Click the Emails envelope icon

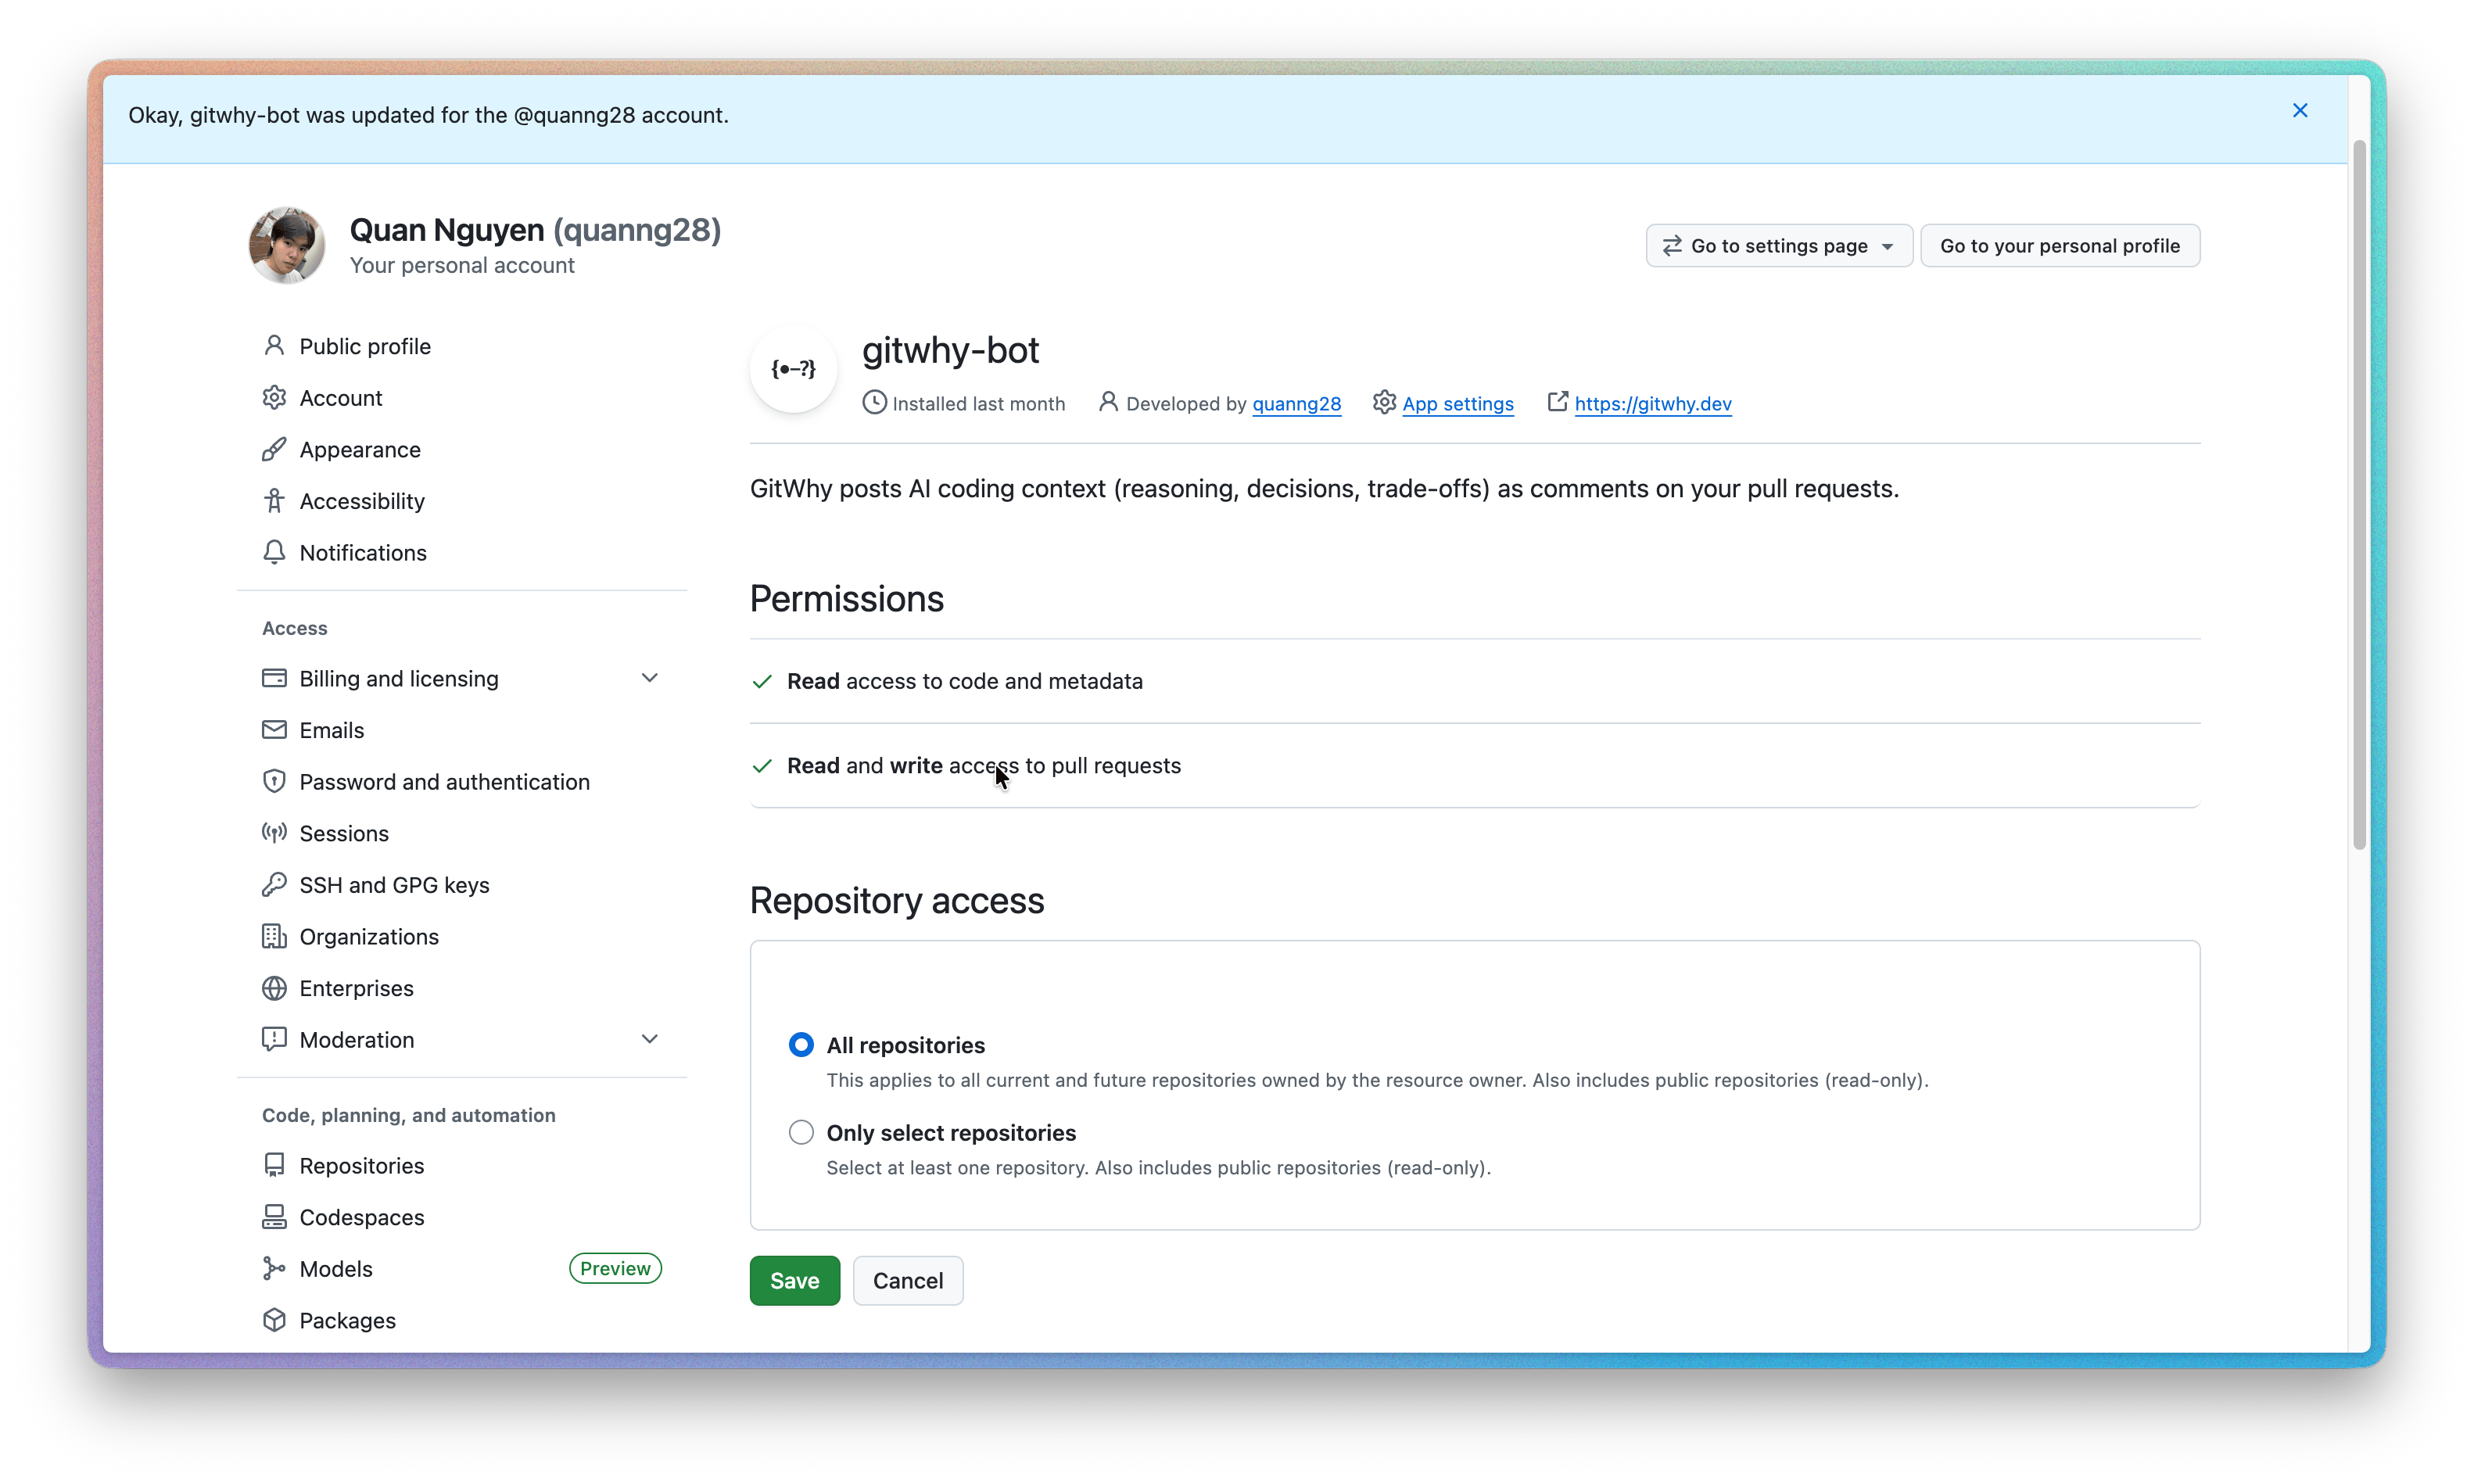(x=274, y=730)
